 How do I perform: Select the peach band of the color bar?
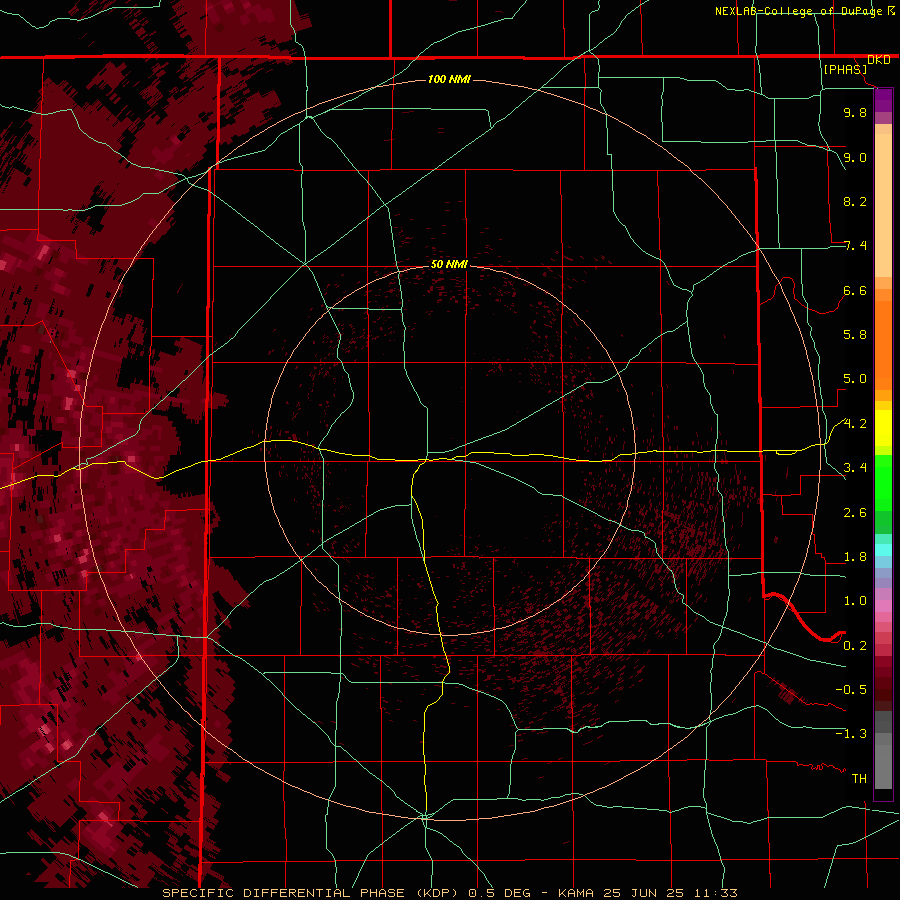(883, 205)
